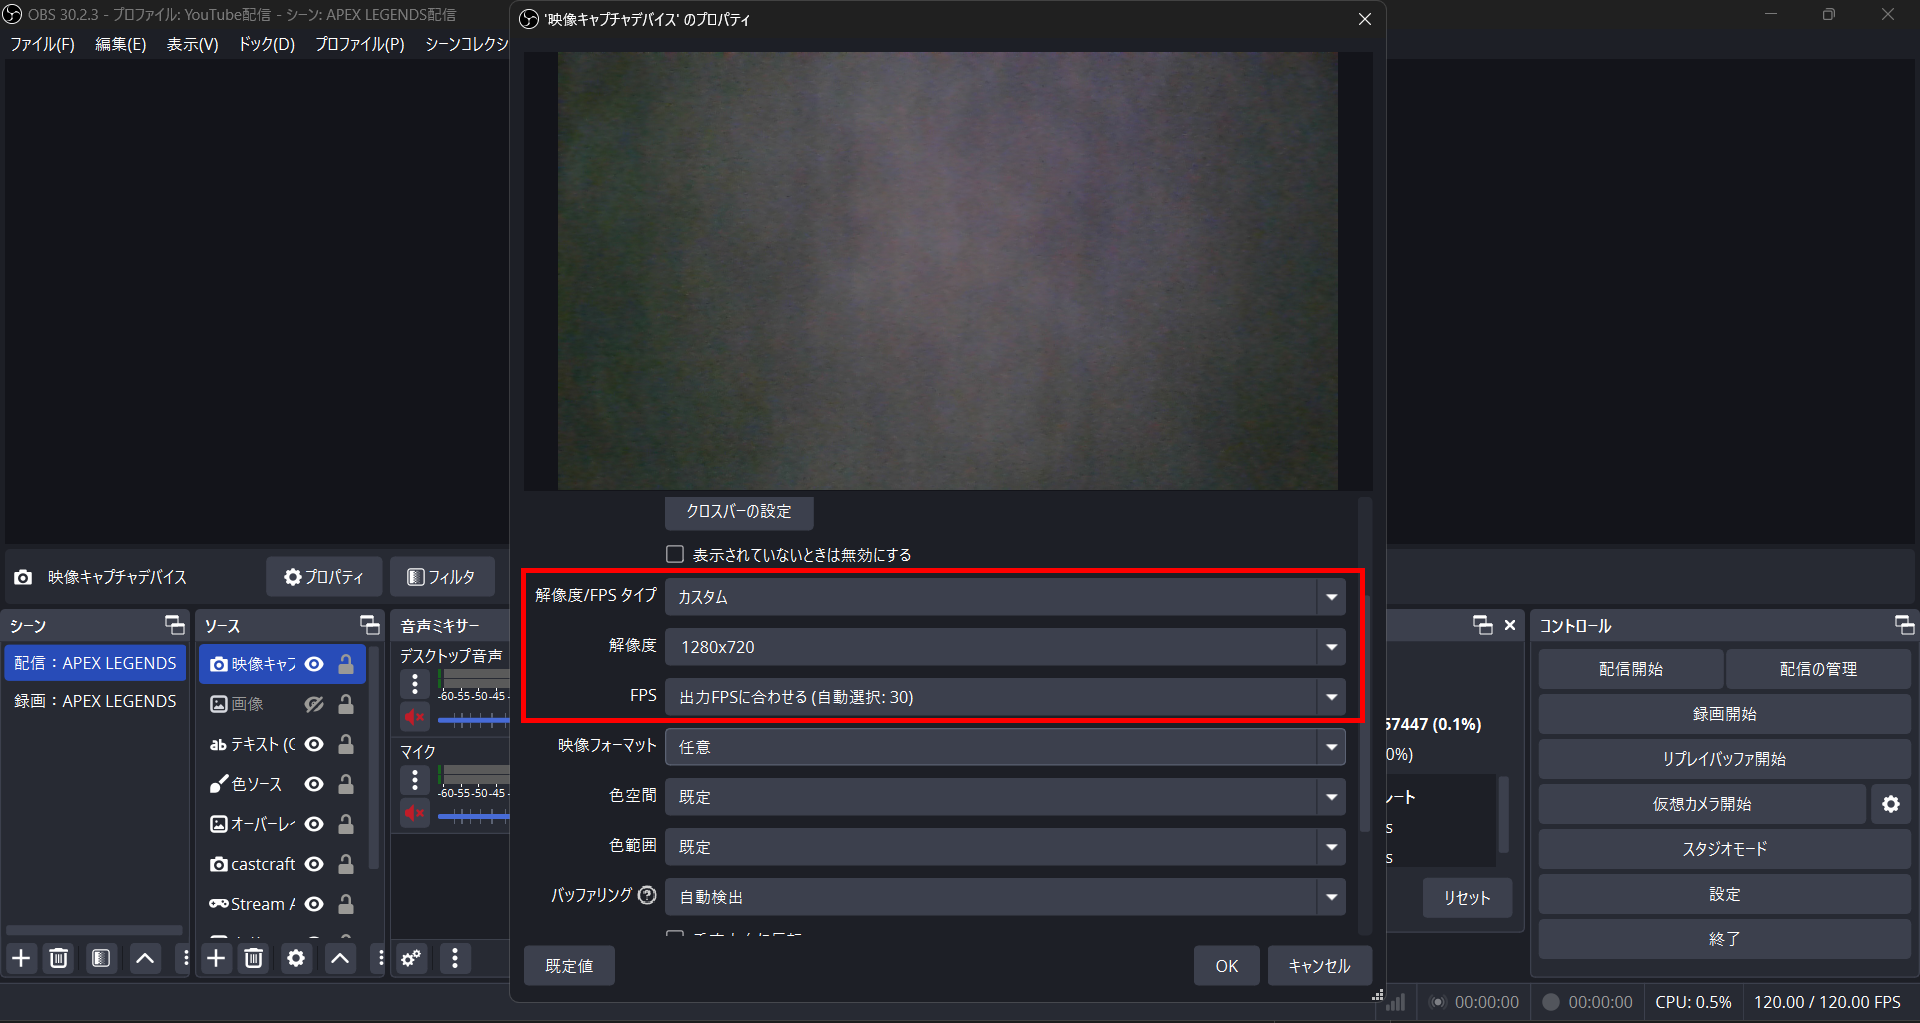Open FPS dropdown showing 出力FPSに合わせる
The height and width of the screenshot is (1023, 1920).
click(1005, 697)
